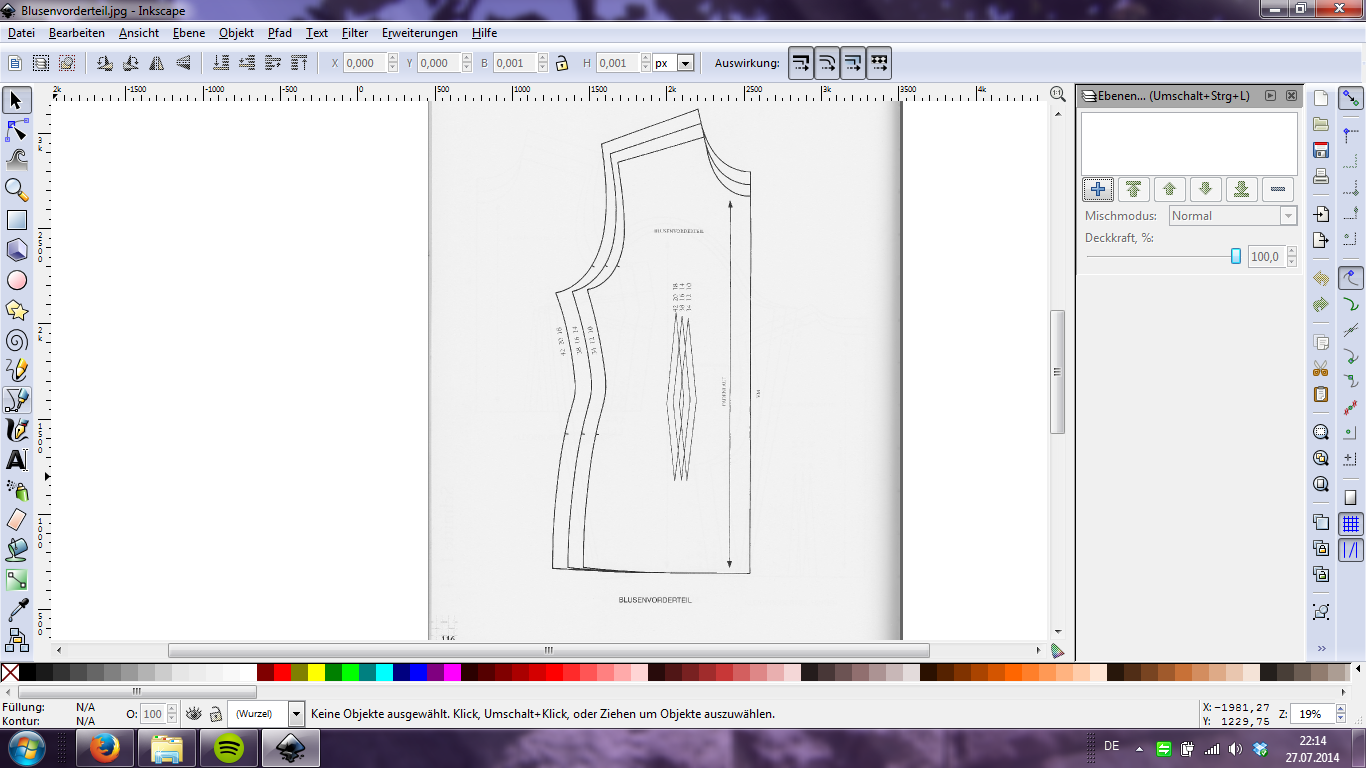The image size is (1366, 768).
Task: Expand the Mischmodus blend mode dropdown
Action: pyautogui.click(x=1288, y=216)
